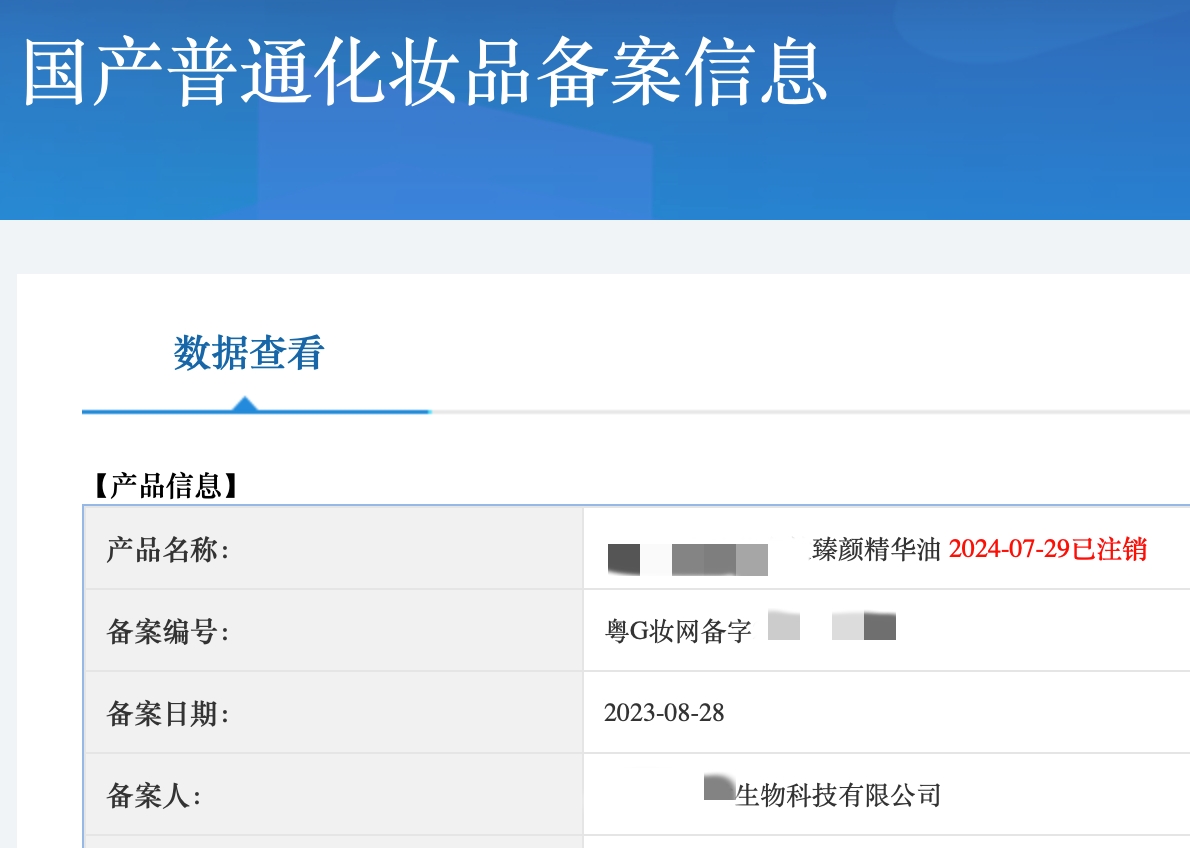Click the gray tab divider line
Image resolution: width=1190 pixels, height=848 pixels.
(800, 411)
